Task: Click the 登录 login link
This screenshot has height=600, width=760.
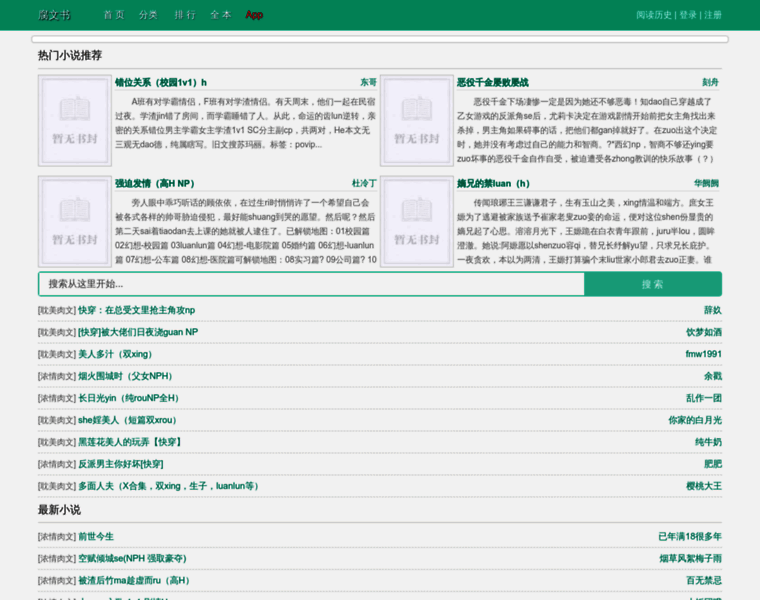Action: pyautogui.click(x=688, y=15)
